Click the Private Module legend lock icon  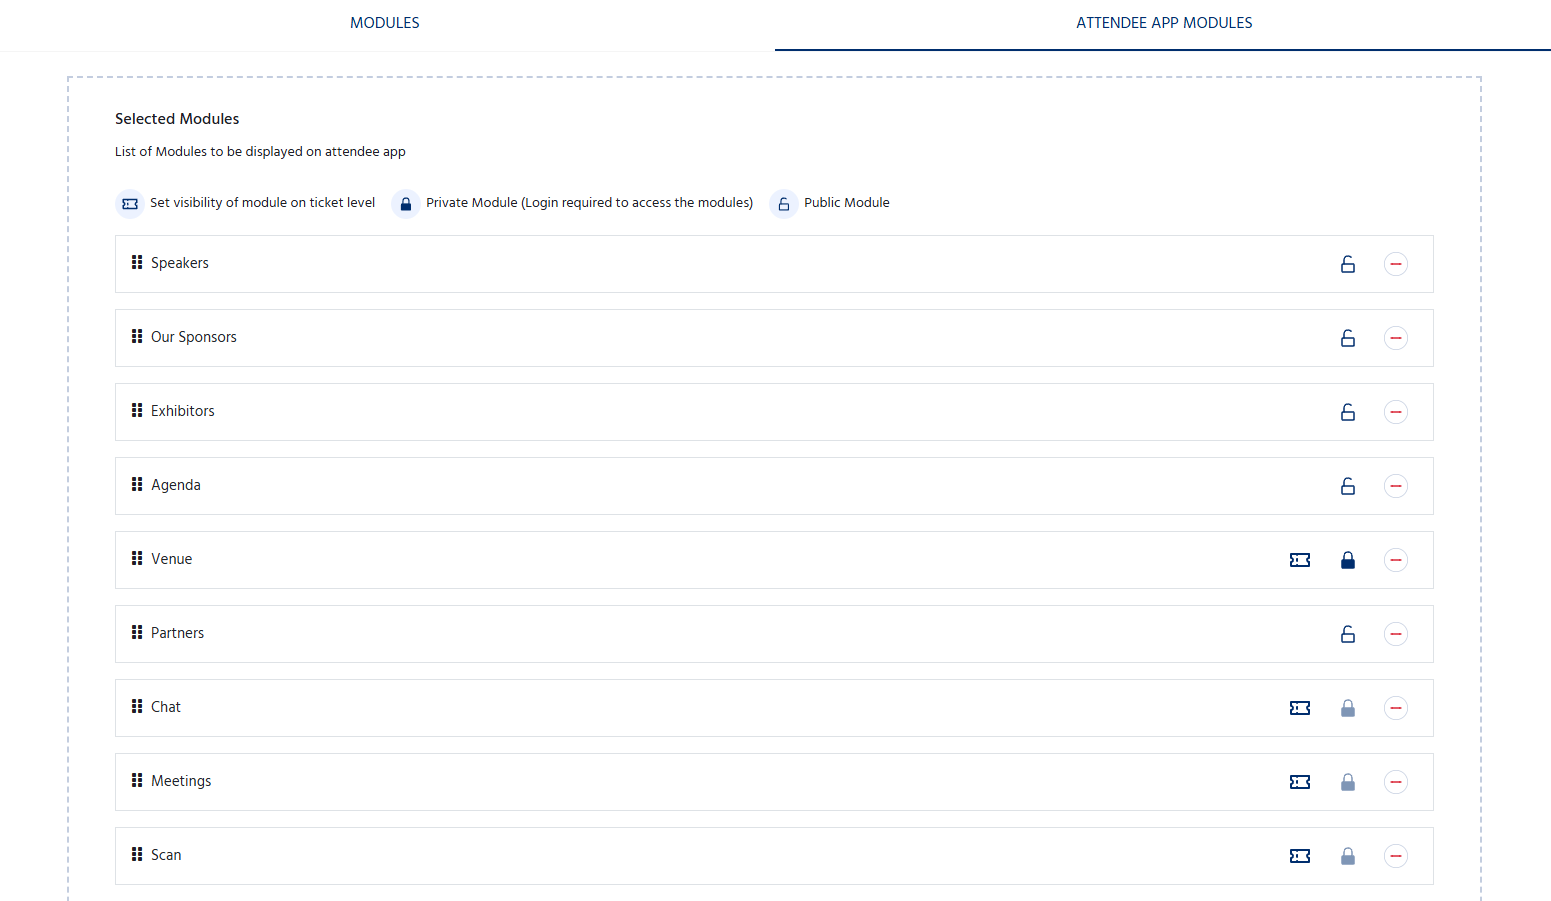pos(405,204)
